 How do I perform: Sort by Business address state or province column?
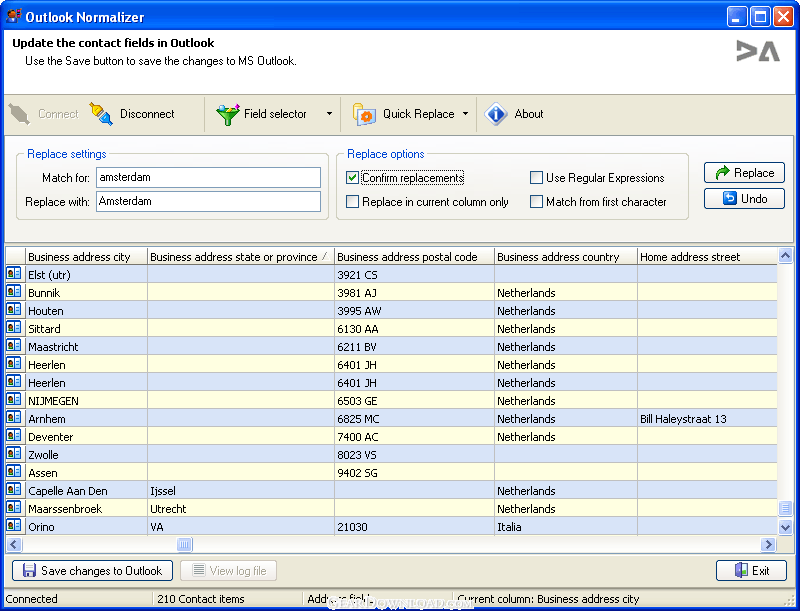241,257
